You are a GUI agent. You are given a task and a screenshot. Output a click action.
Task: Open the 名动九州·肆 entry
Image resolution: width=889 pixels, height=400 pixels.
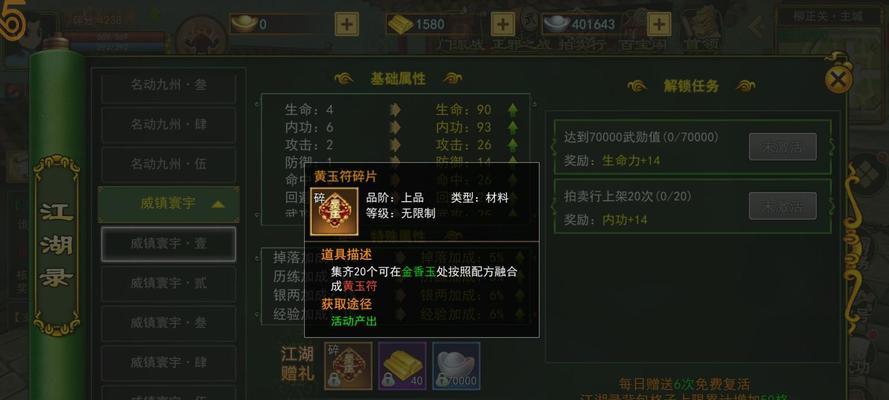click(168, 125)
